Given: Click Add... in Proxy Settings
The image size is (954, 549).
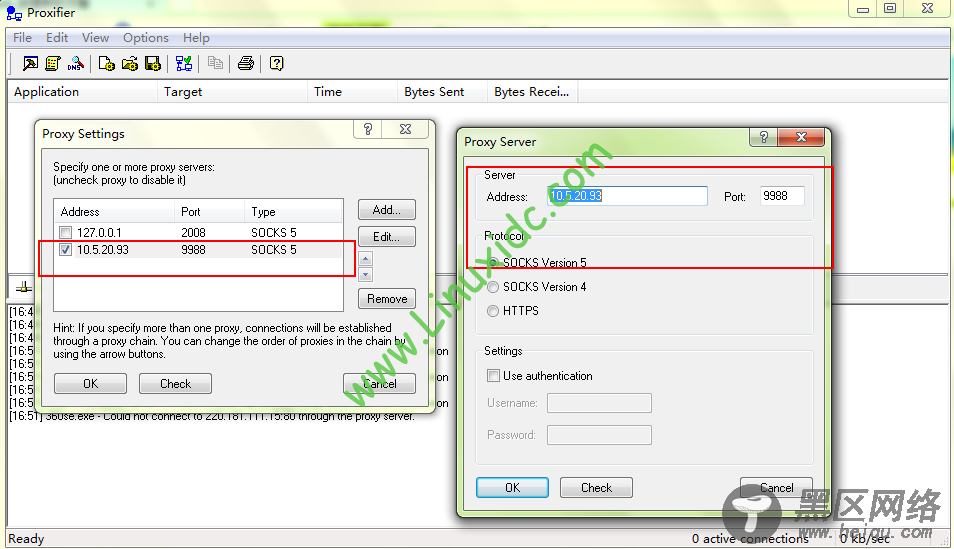Looking at the screenshot, I should [x=387, y=210].
